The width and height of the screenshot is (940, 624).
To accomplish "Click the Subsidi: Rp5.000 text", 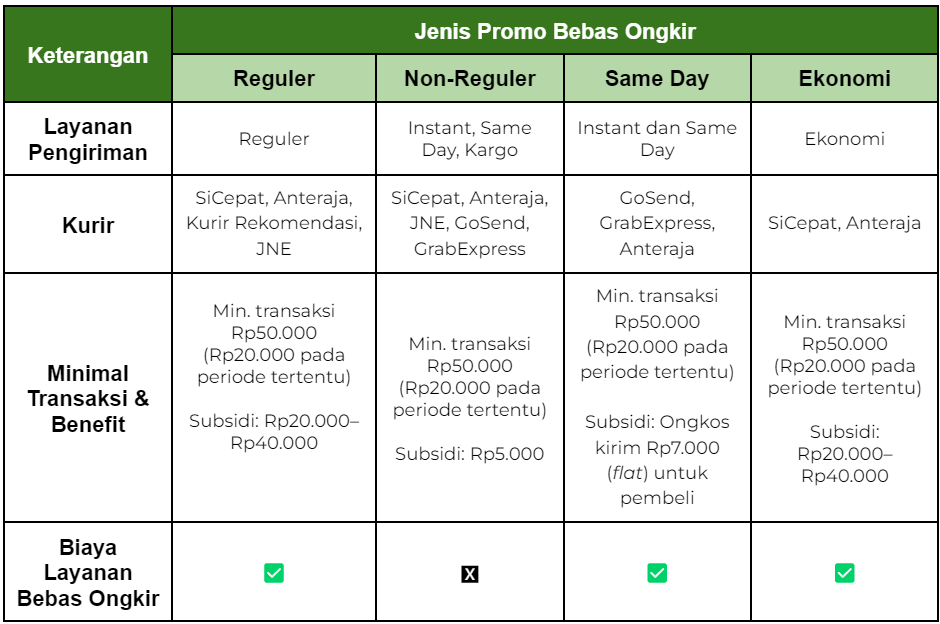I will tap(469, 454).
